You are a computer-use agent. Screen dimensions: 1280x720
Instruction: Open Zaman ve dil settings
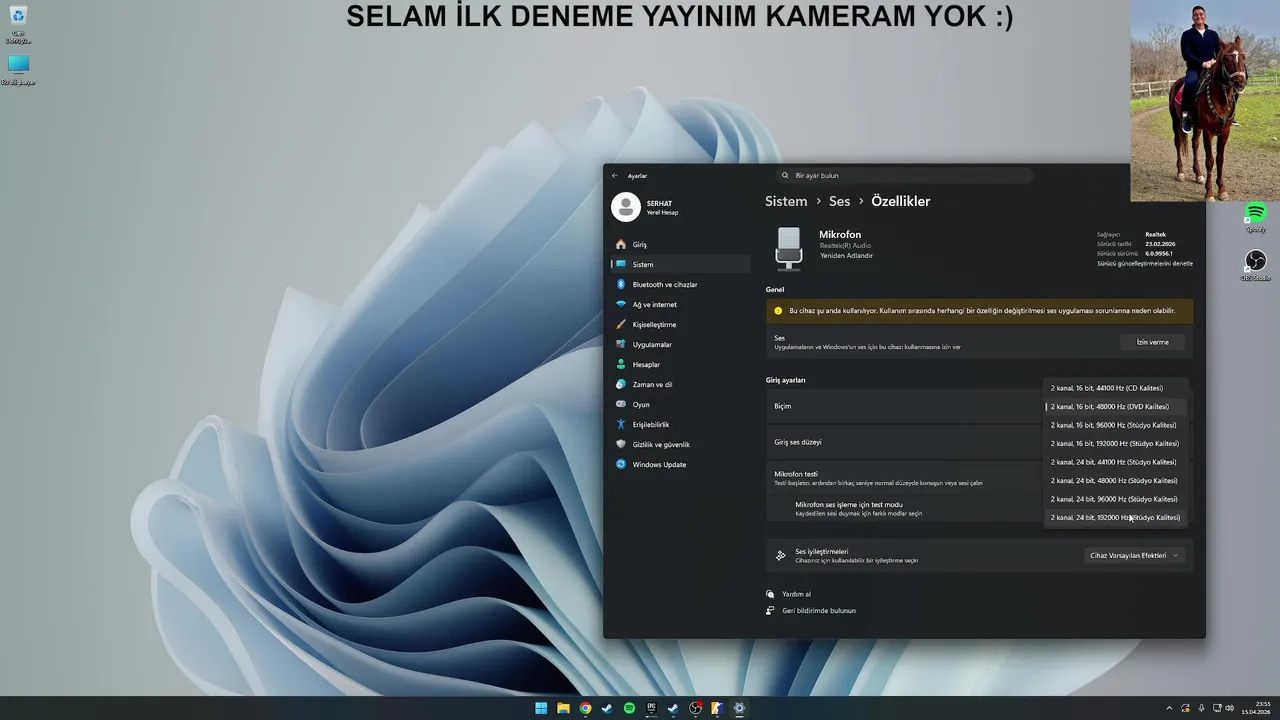680,384
